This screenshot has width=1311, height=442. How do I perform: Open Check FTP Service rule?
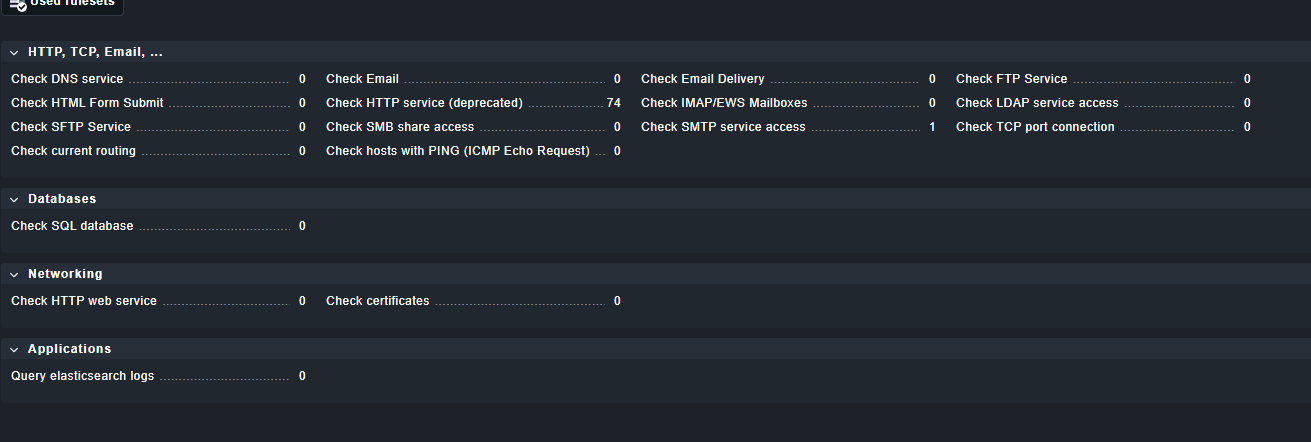pyautogui.click(x=1011, y=79)
